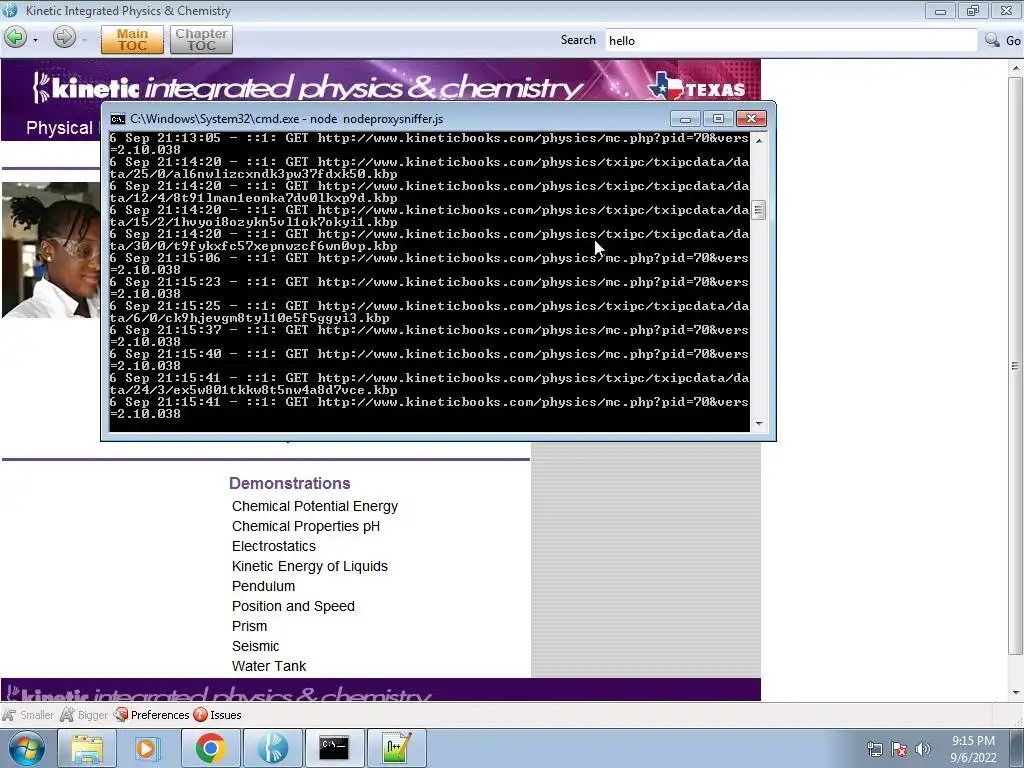Focus the Search field containing hello
Image resolution: width=1024 pixels, height=768 pixels.
[x=791, y=40]
